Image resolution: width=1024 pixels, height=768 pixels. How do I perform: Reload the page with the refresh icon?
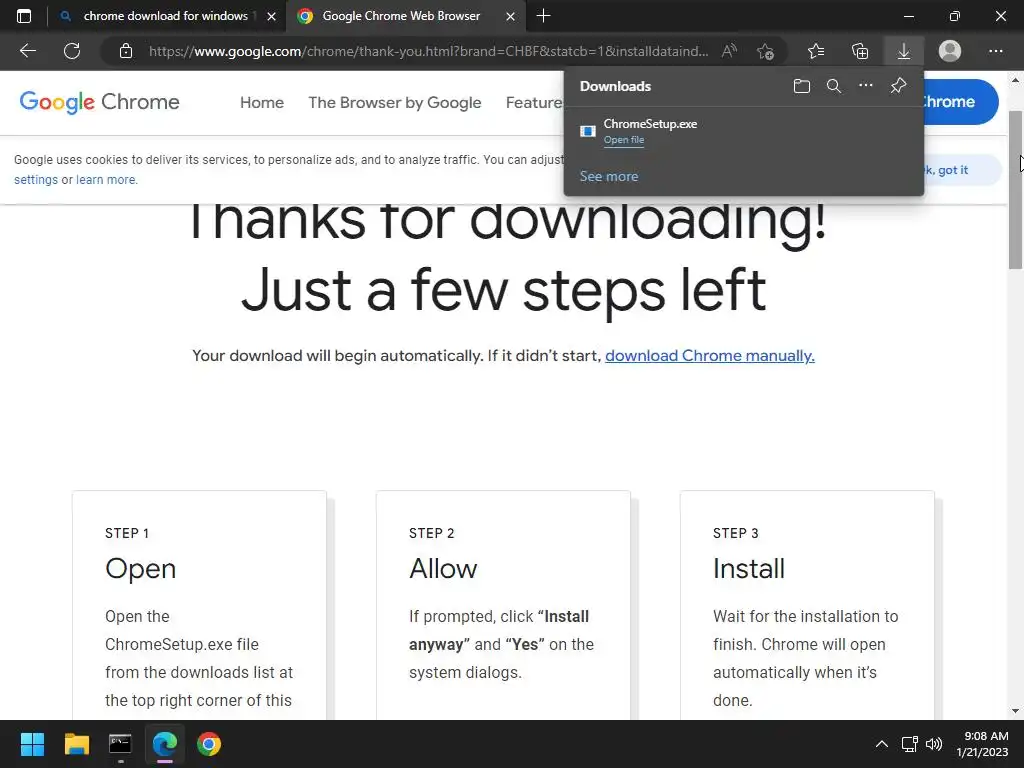72,51
